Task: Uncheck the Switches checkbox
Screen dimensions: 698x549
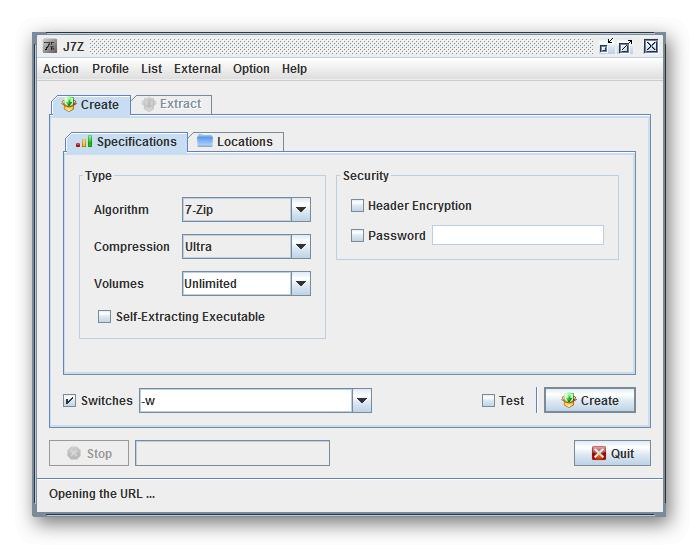Action: pyautogui.click(x=70, y=401)
